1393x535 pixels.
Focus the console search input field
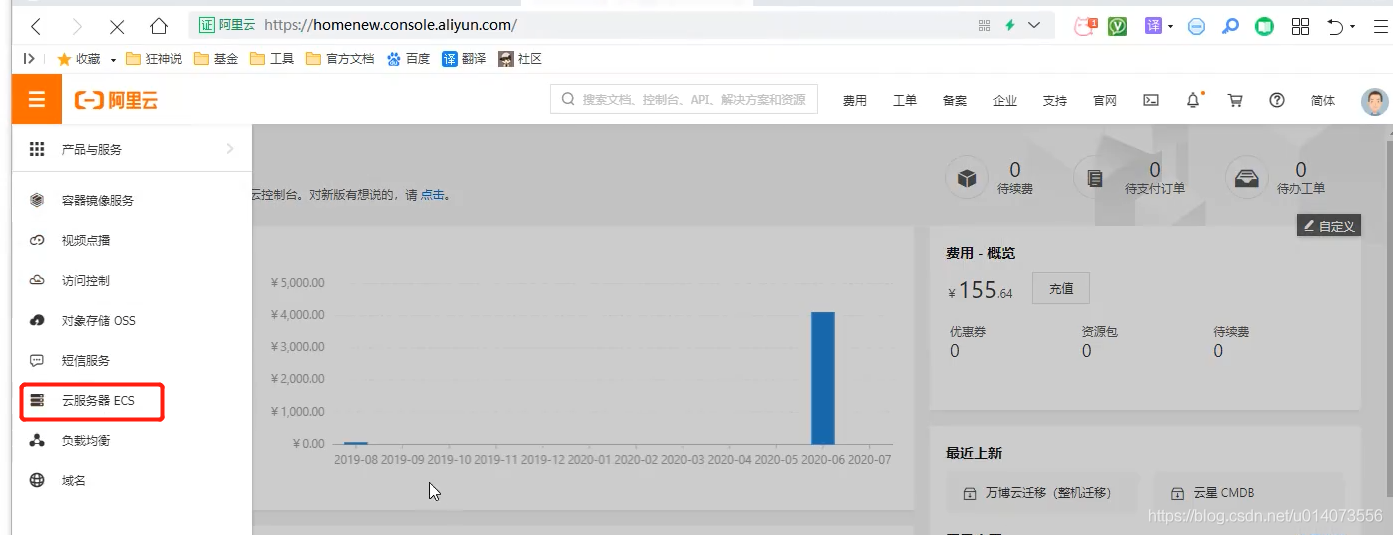click(x=684, y=99)
